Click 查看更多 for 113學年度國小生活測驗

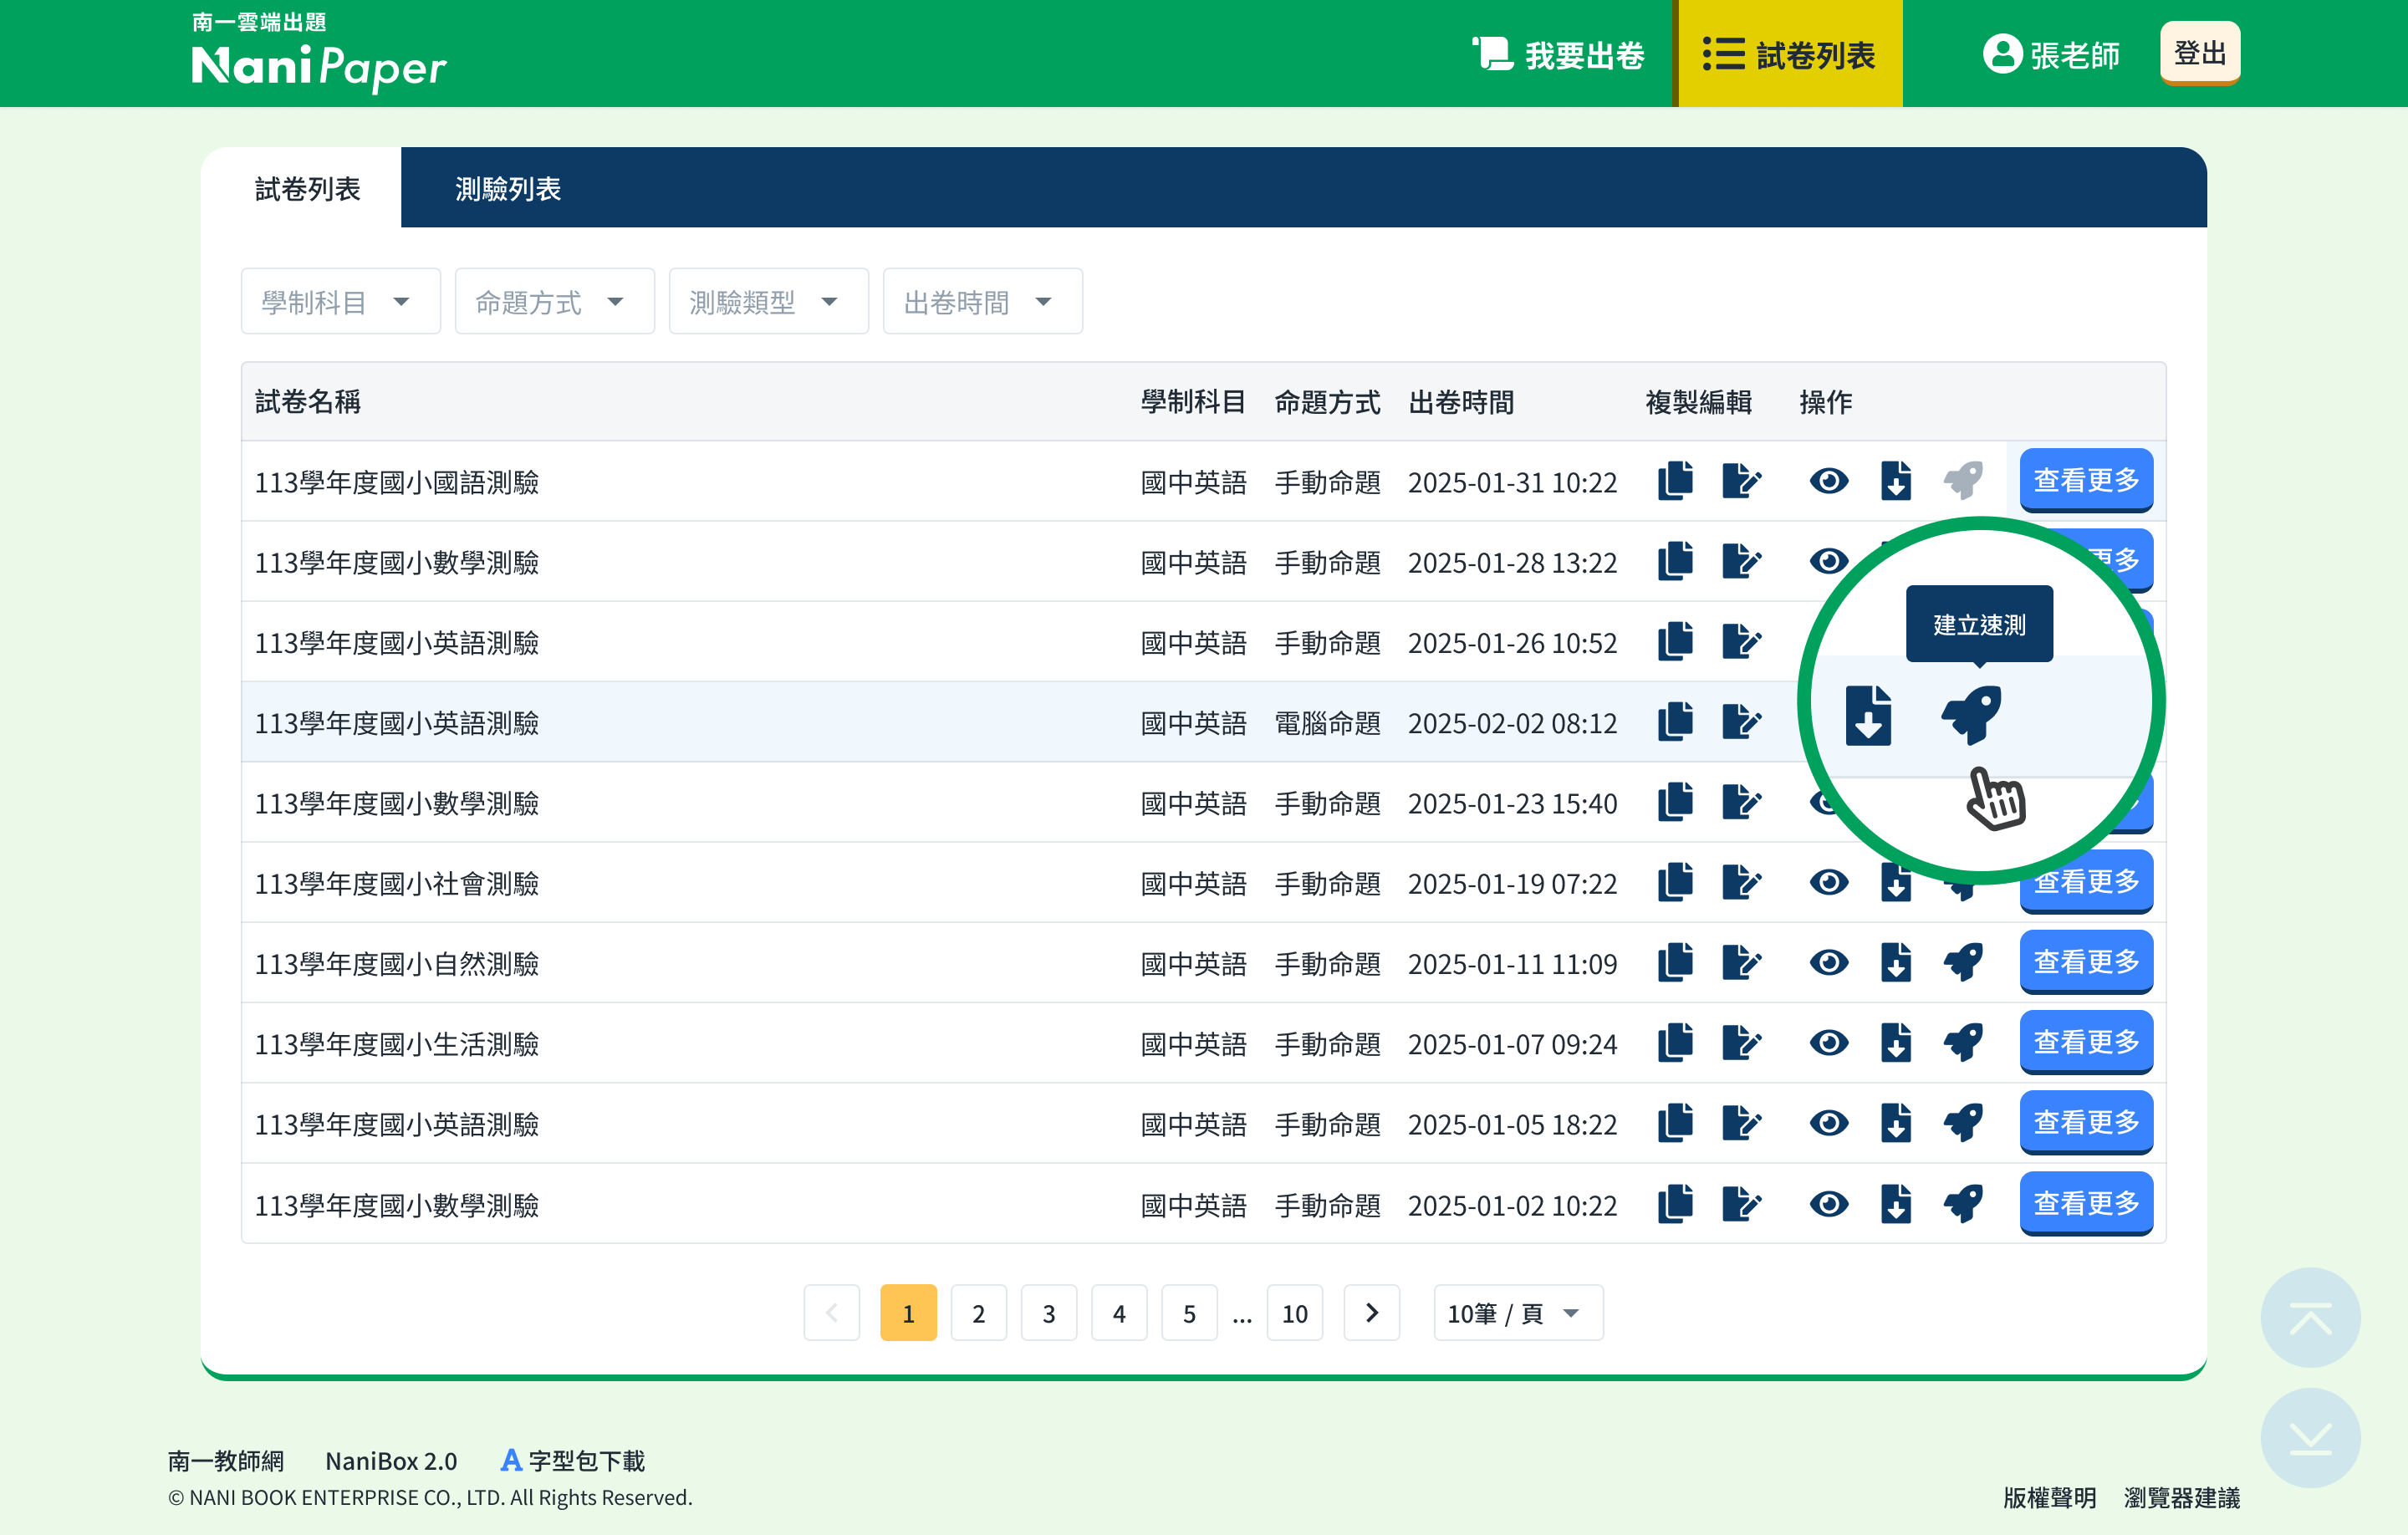tap(2086, 1042)
